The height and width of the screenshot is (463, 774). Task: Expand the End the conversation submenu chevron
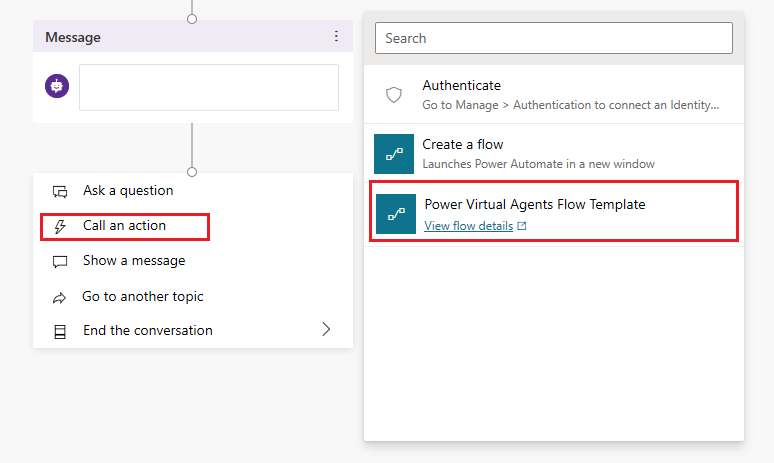point(326,329)
